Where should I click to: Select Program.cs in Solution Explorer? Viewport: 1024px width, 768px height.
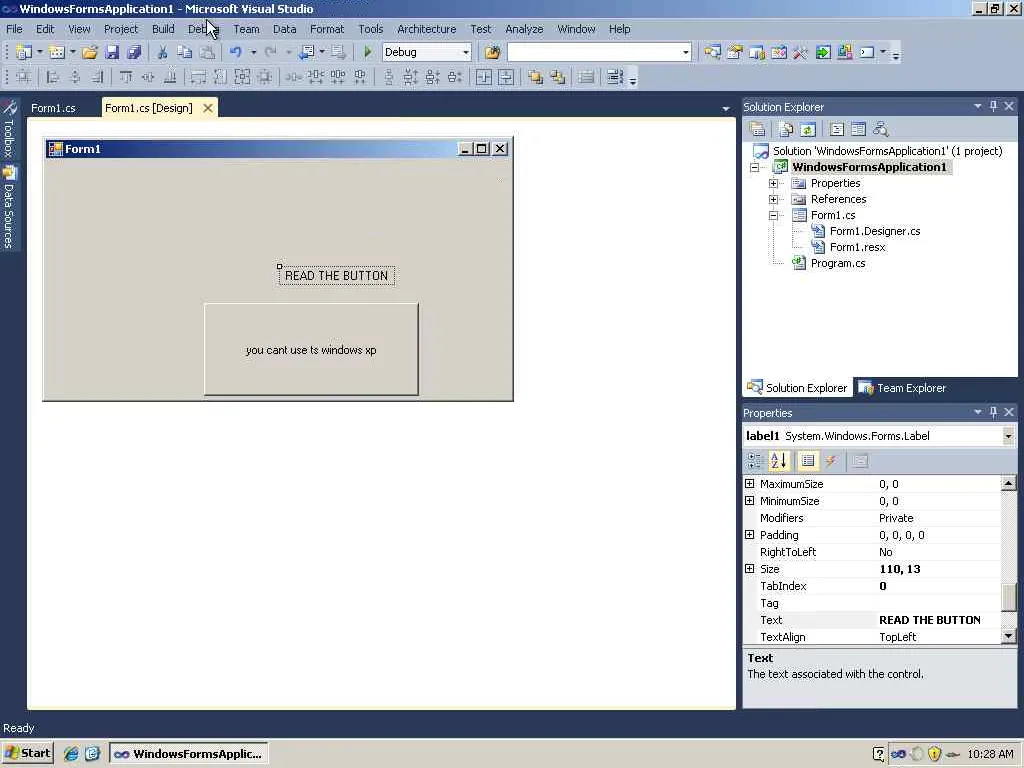click(838, 263)
